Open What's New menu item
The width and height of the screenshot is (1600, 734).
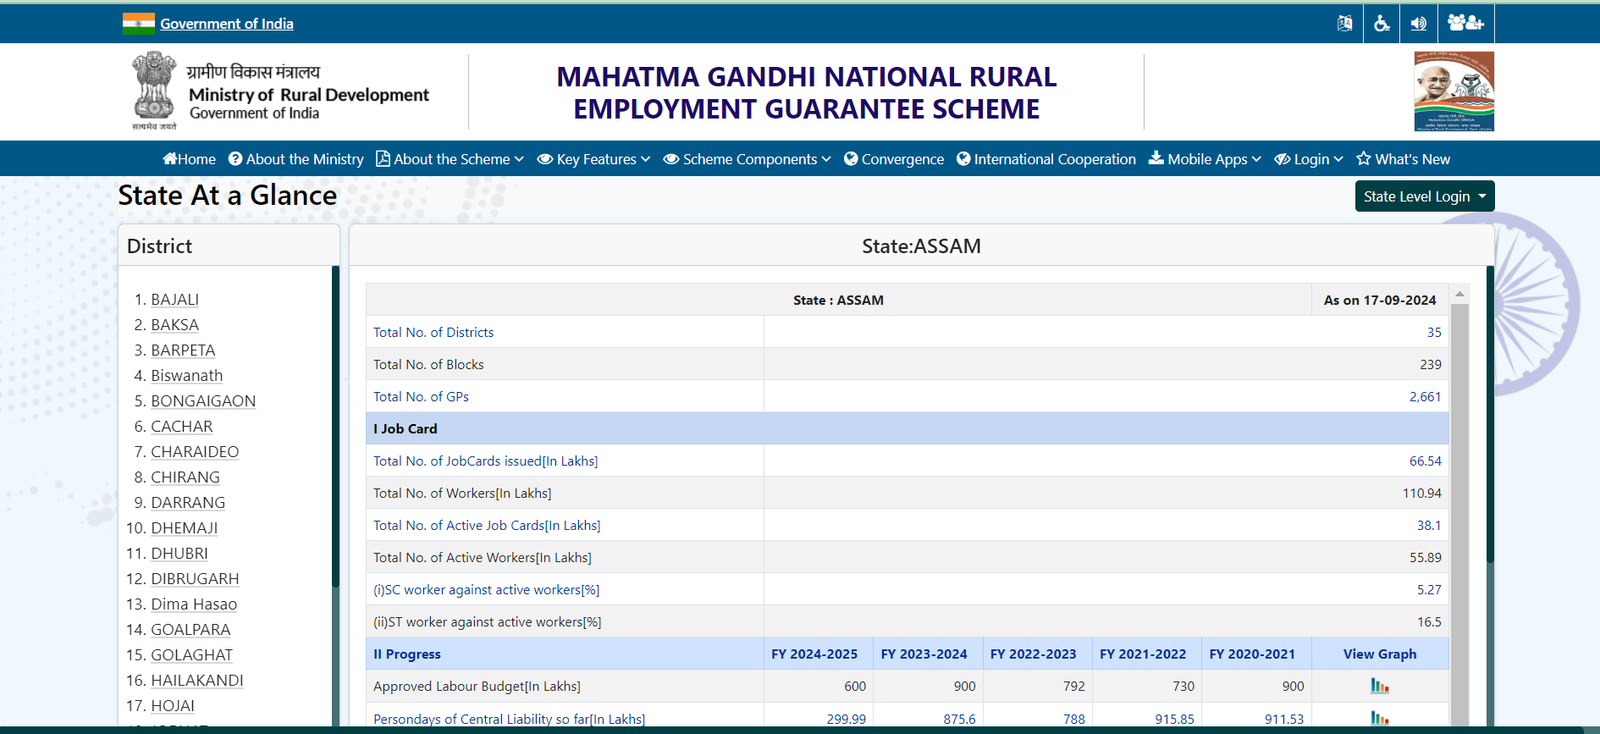tap(1403, 159)
